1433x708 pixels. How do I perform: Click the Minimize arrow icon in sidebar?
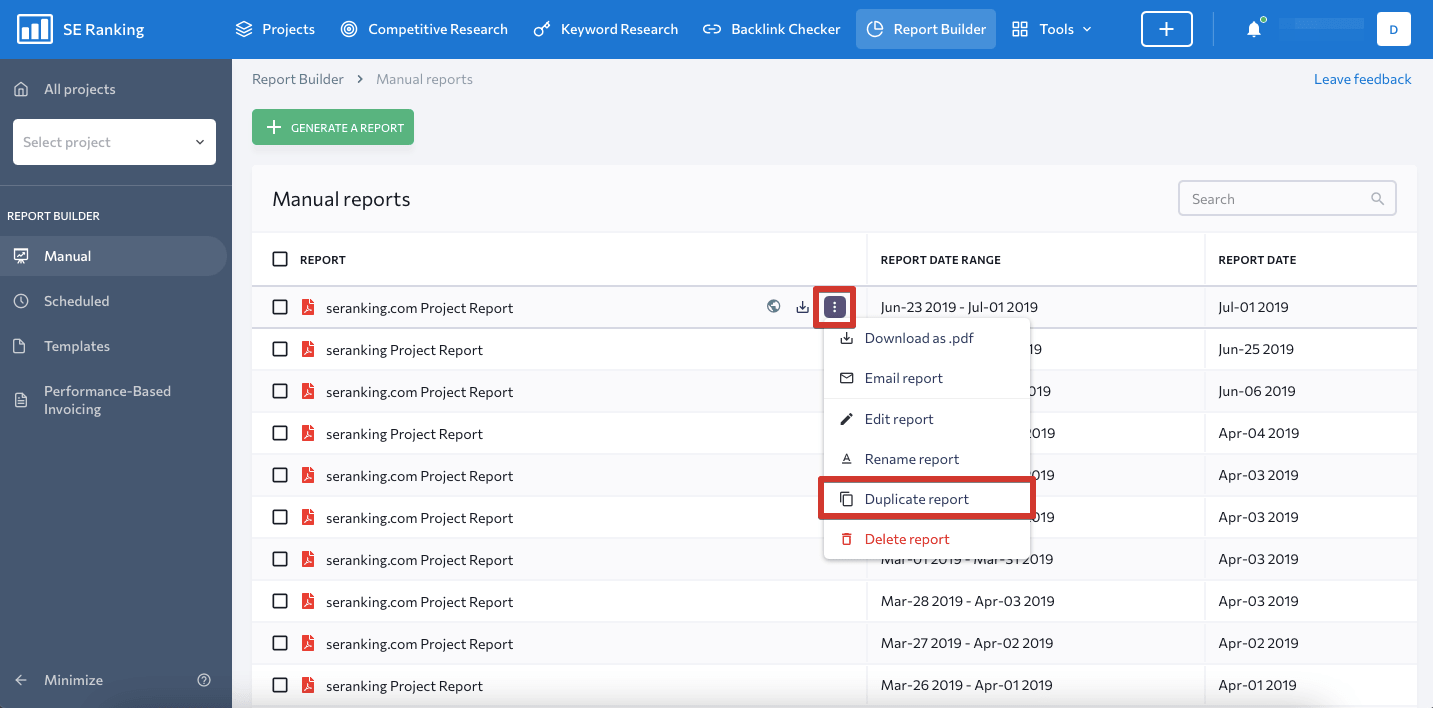(x=21, y=680)
